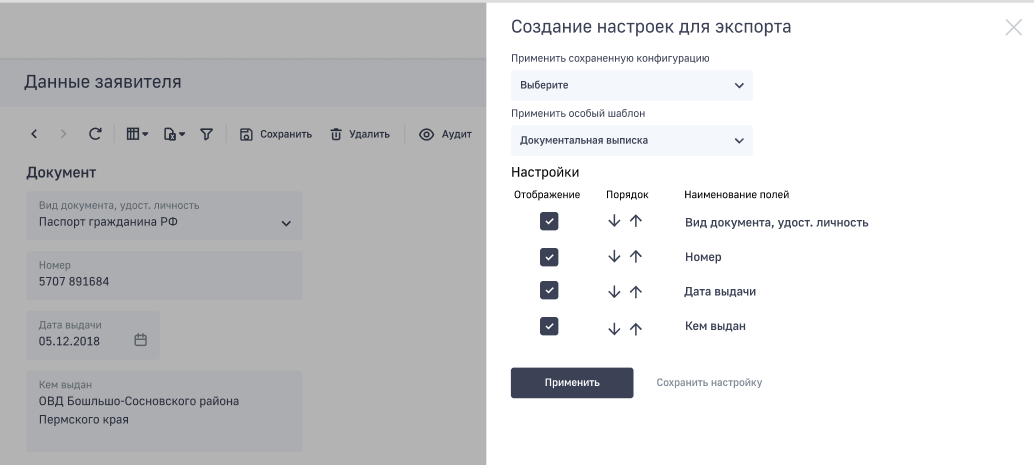
Task: Open the saved configuration Выберите dropdown
Action: [632, 85]
